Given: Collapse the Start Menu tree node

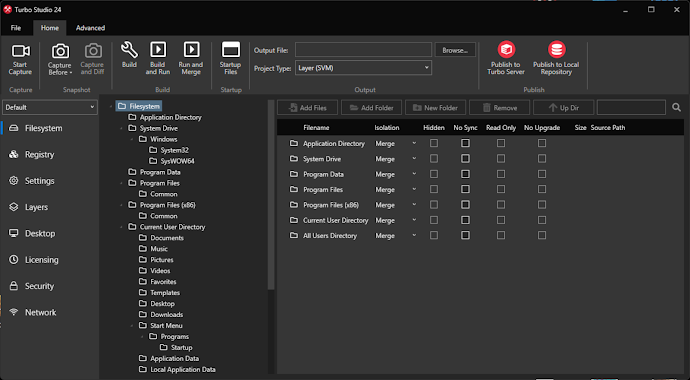Looking at the screenshot, I should (x=132, y=326).
